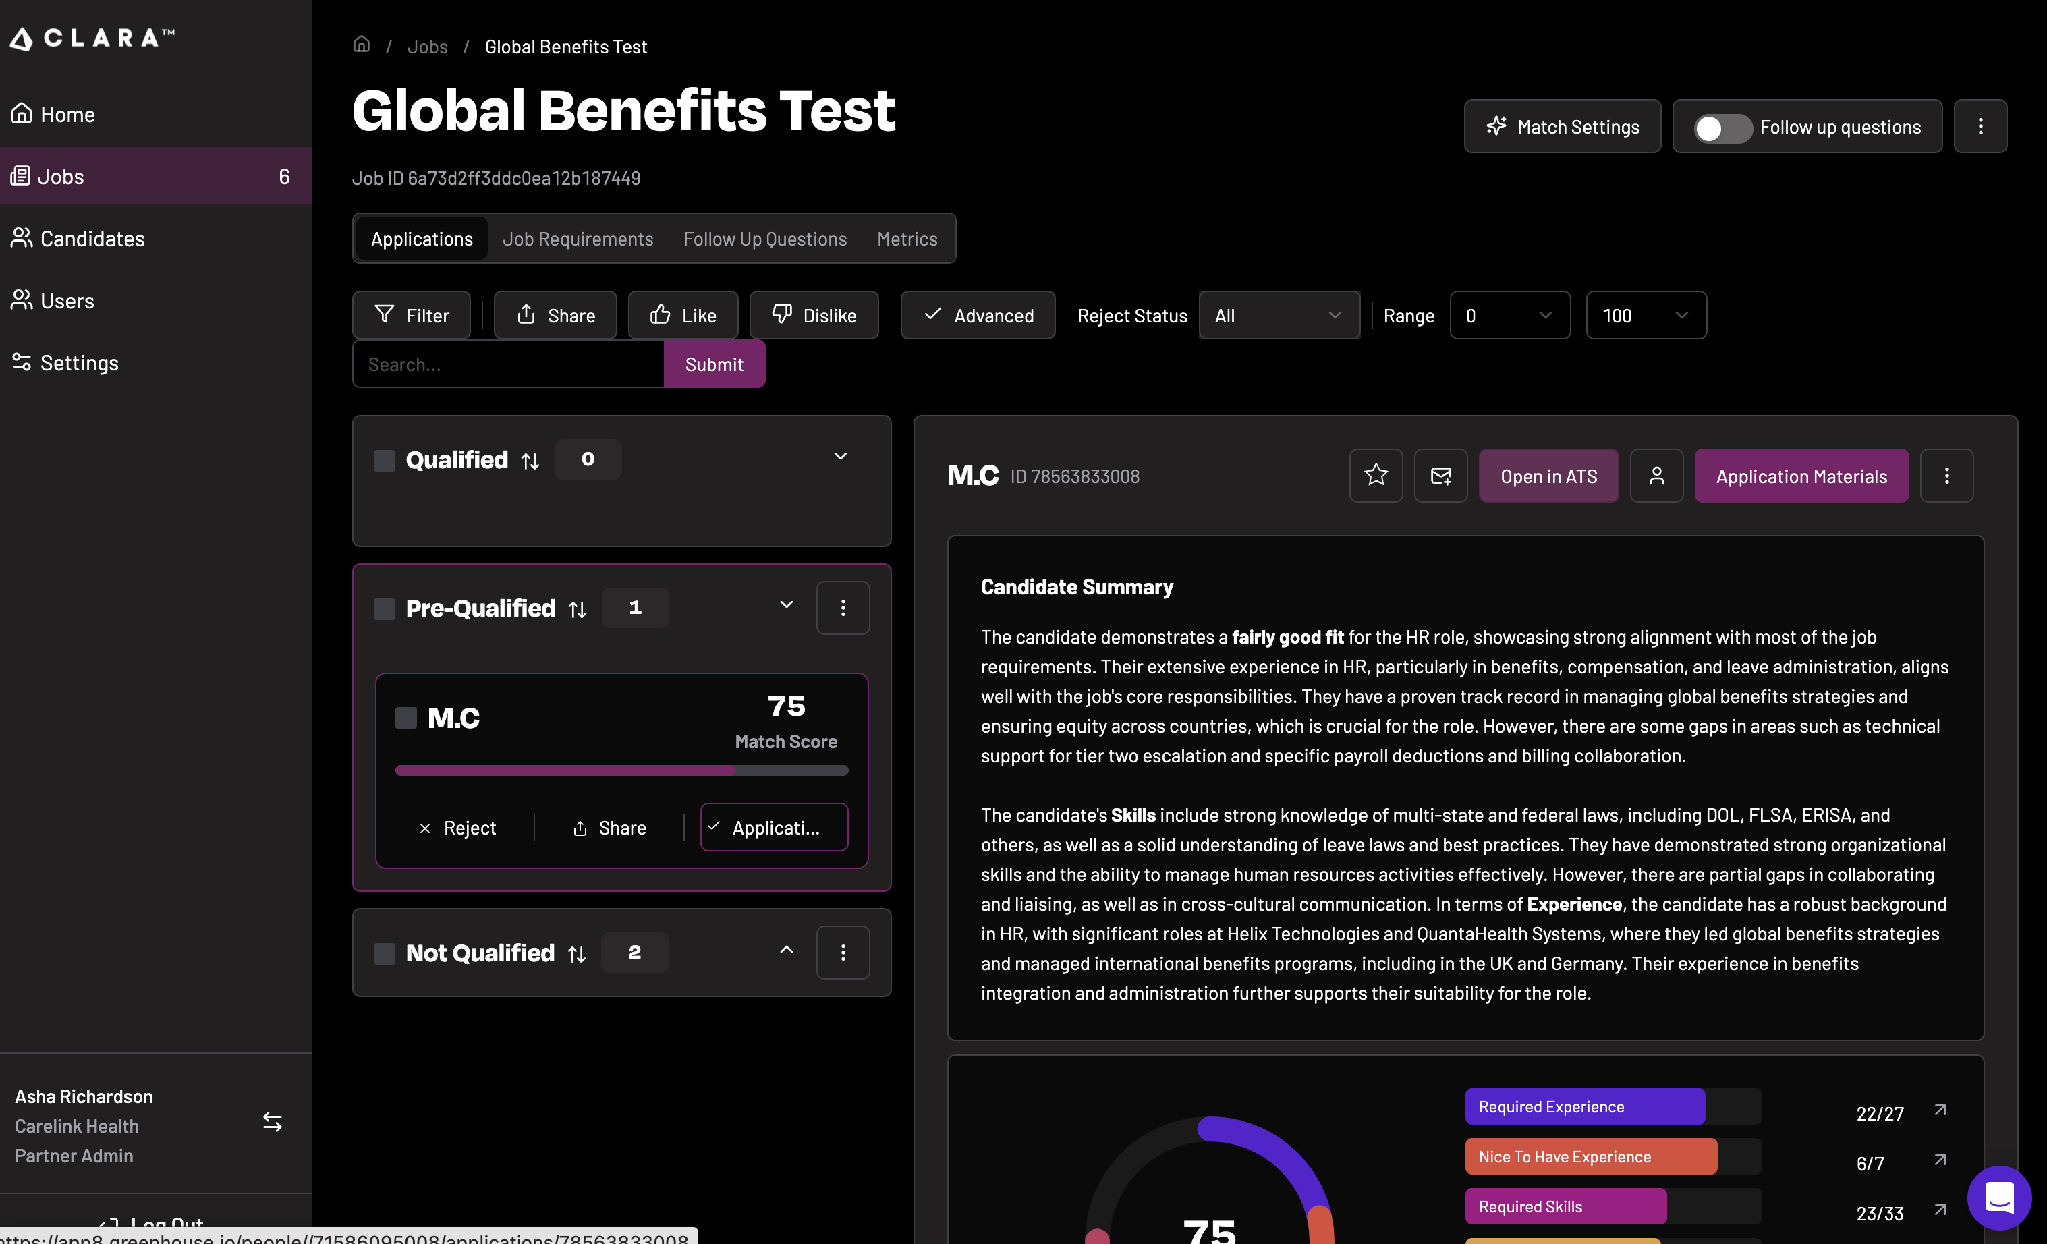Click the Job ID text

(x=496, y=178)
